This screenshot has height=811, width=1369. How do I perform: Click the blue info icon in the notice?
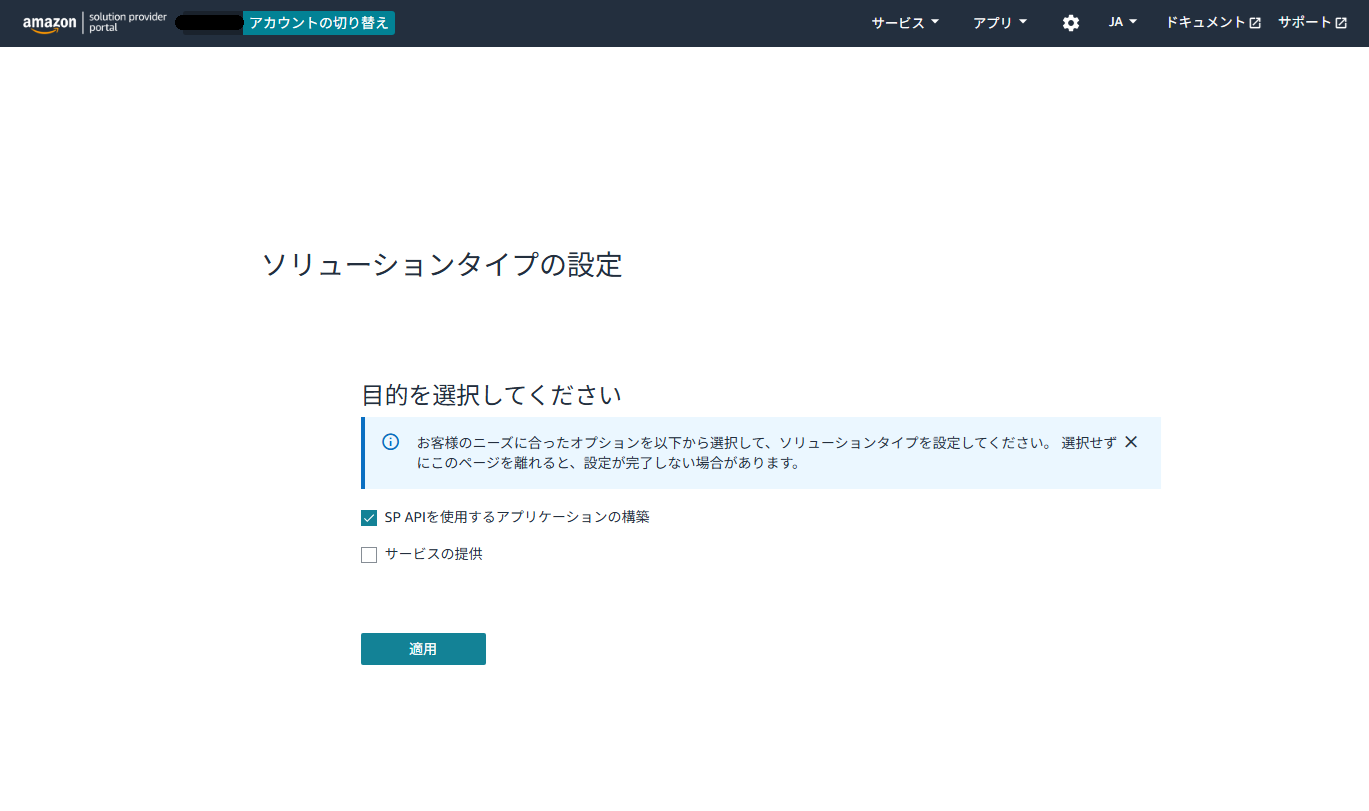pos(391,442)
